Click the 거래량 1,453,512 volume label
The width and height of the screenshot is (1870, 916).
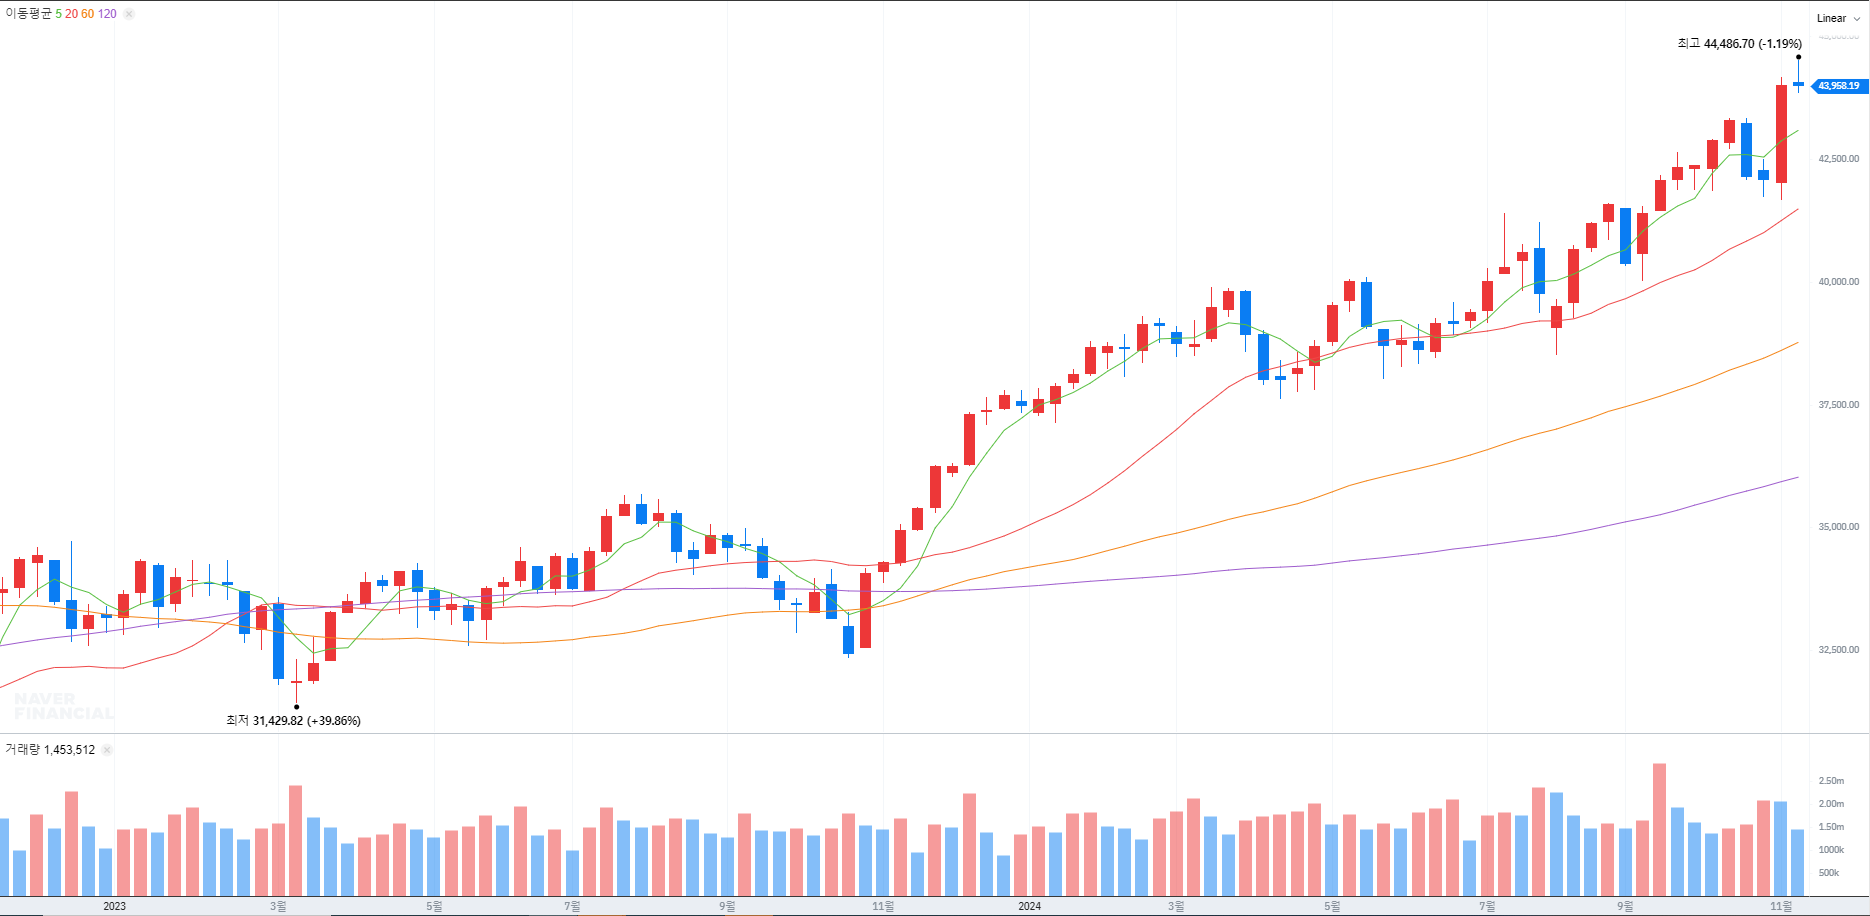click(50, 750)
